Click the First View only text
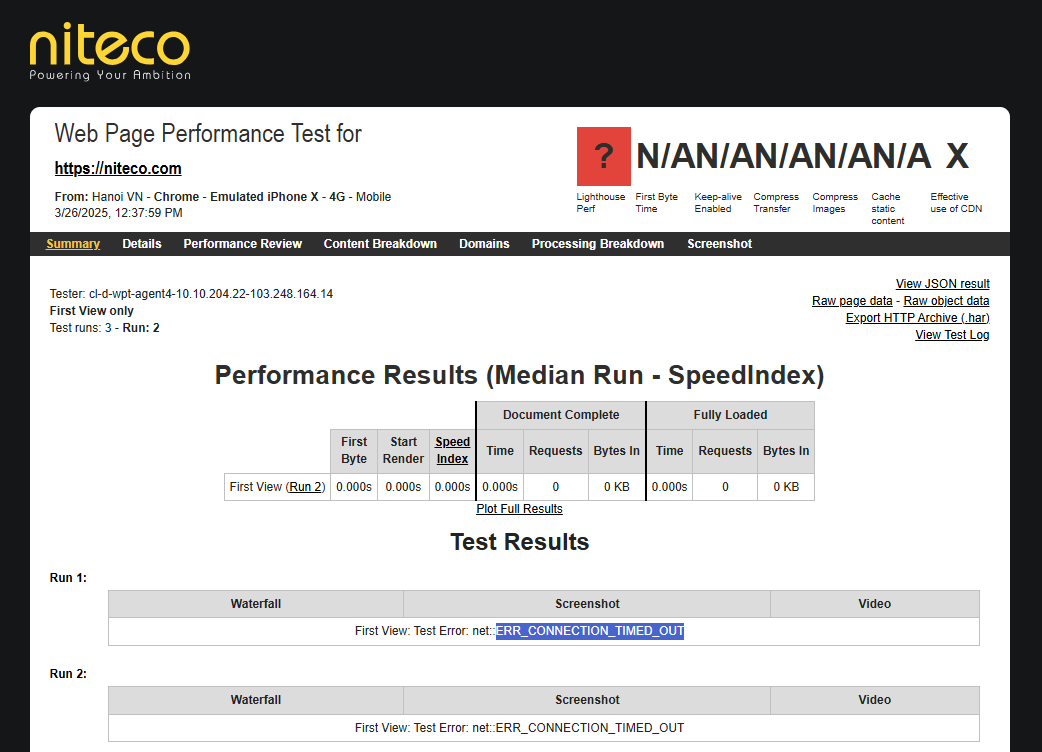1042x752 pixels. [92, 311]
